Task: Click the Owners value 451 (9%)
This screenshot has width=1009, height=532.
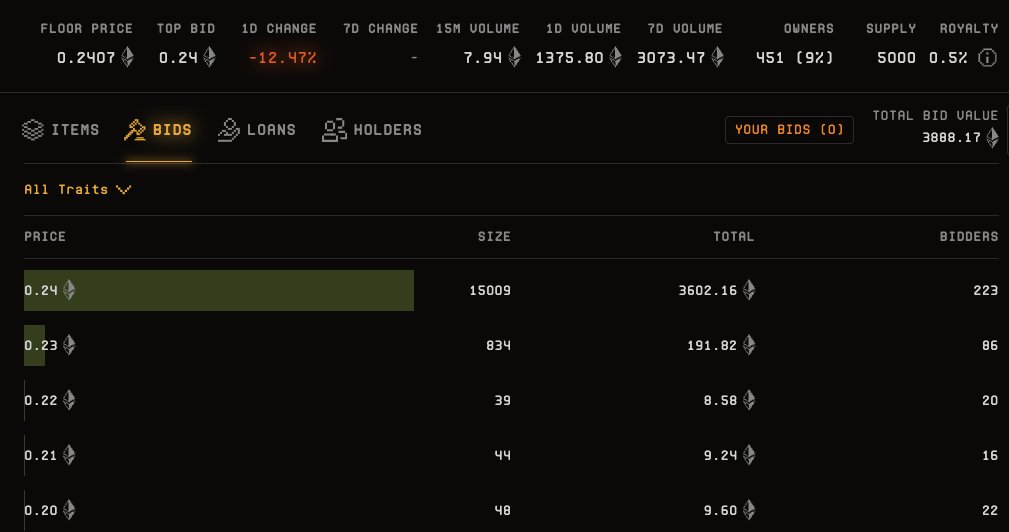Action: 795,58
